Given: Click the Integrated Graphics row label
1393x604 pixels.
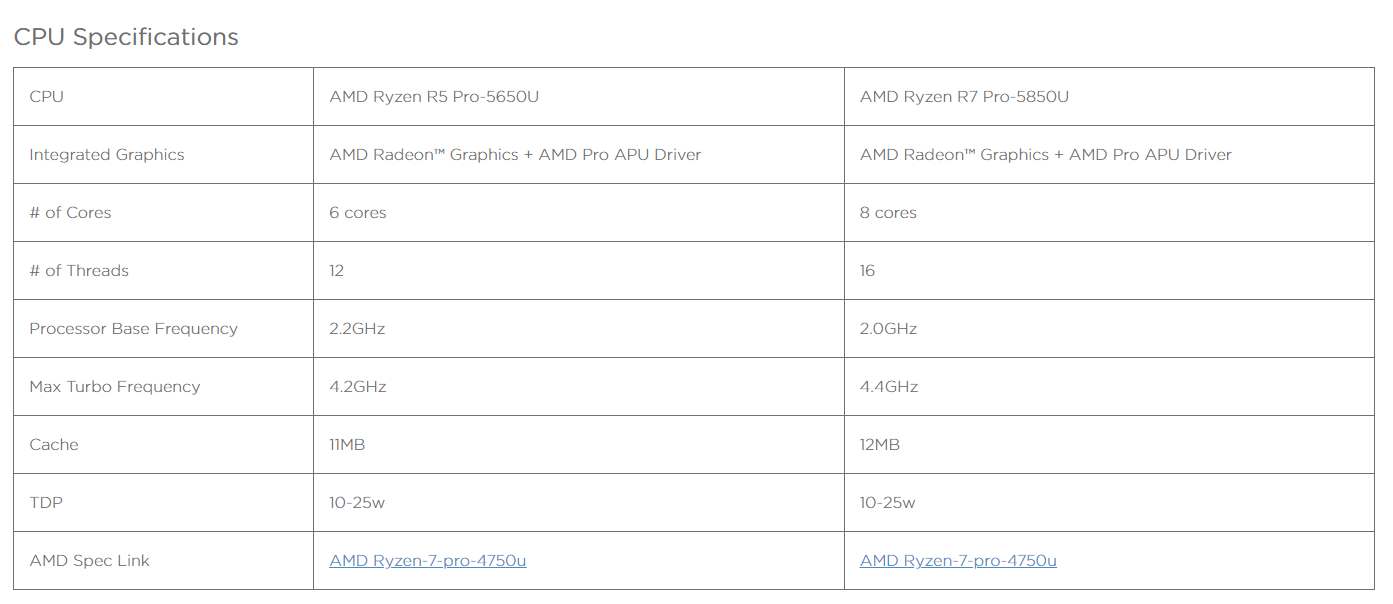Looking at the screenshot, I should (x=107, y=155).
